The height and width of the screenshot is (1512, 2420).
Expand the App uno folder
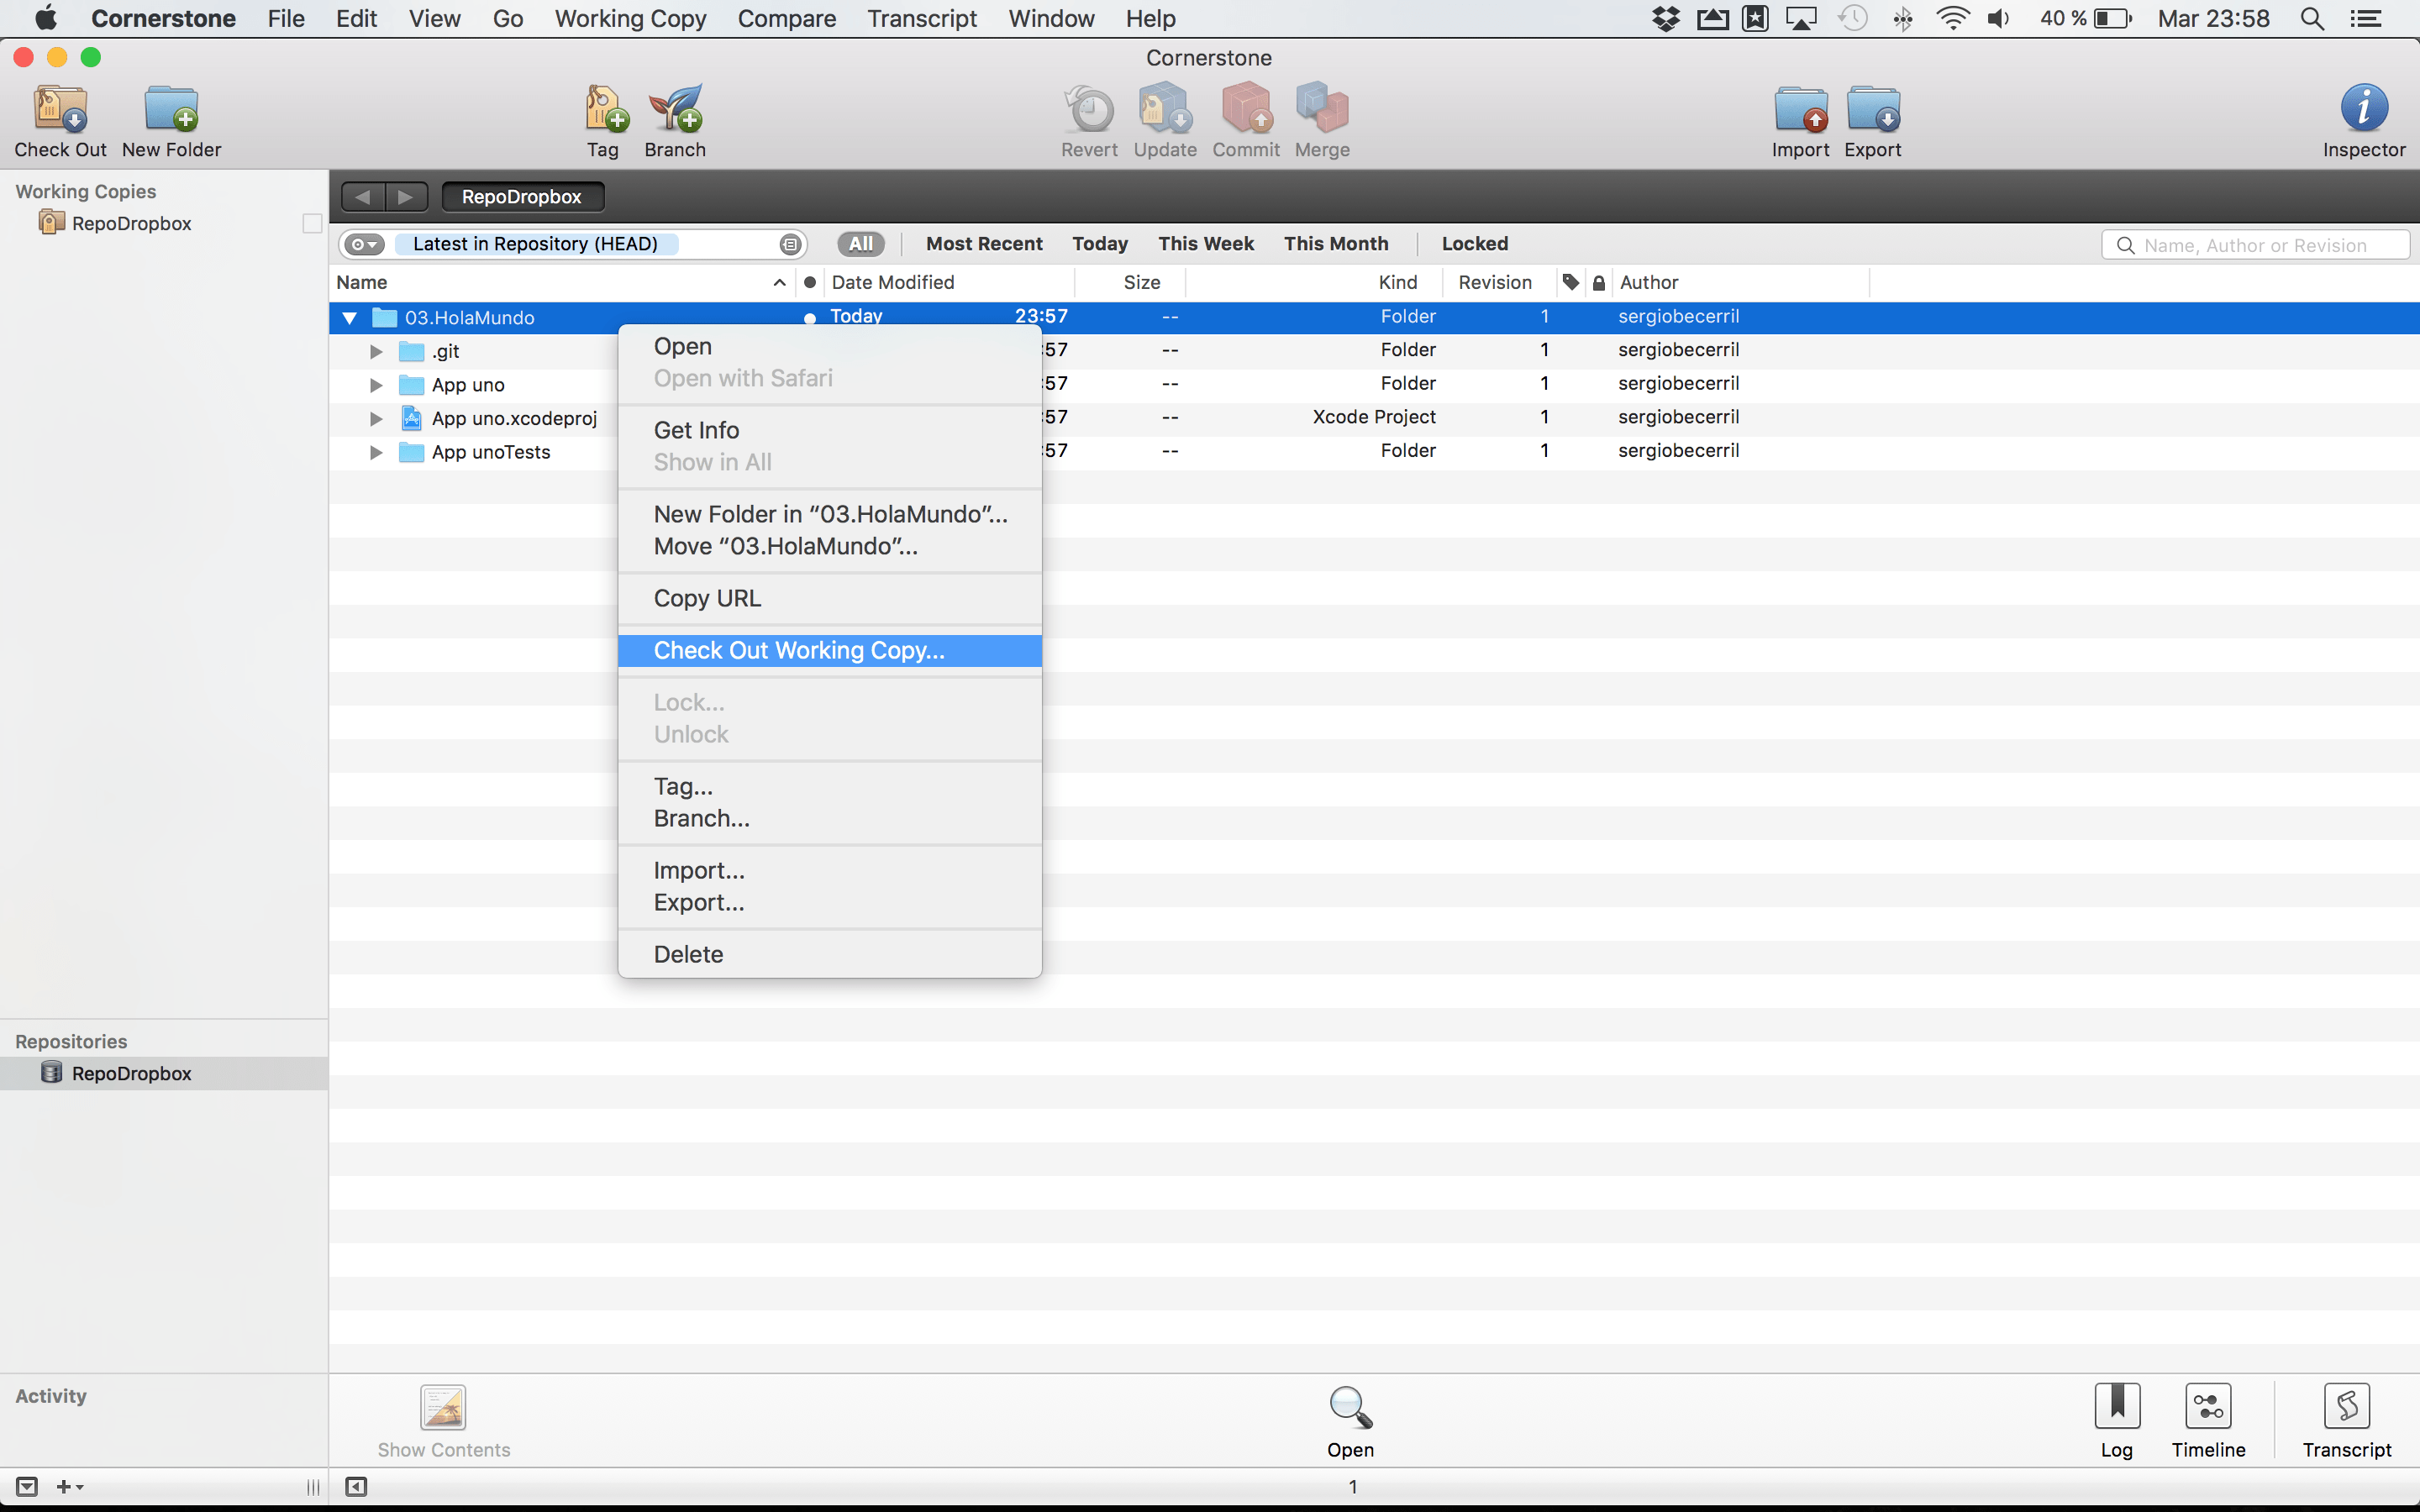376,385
